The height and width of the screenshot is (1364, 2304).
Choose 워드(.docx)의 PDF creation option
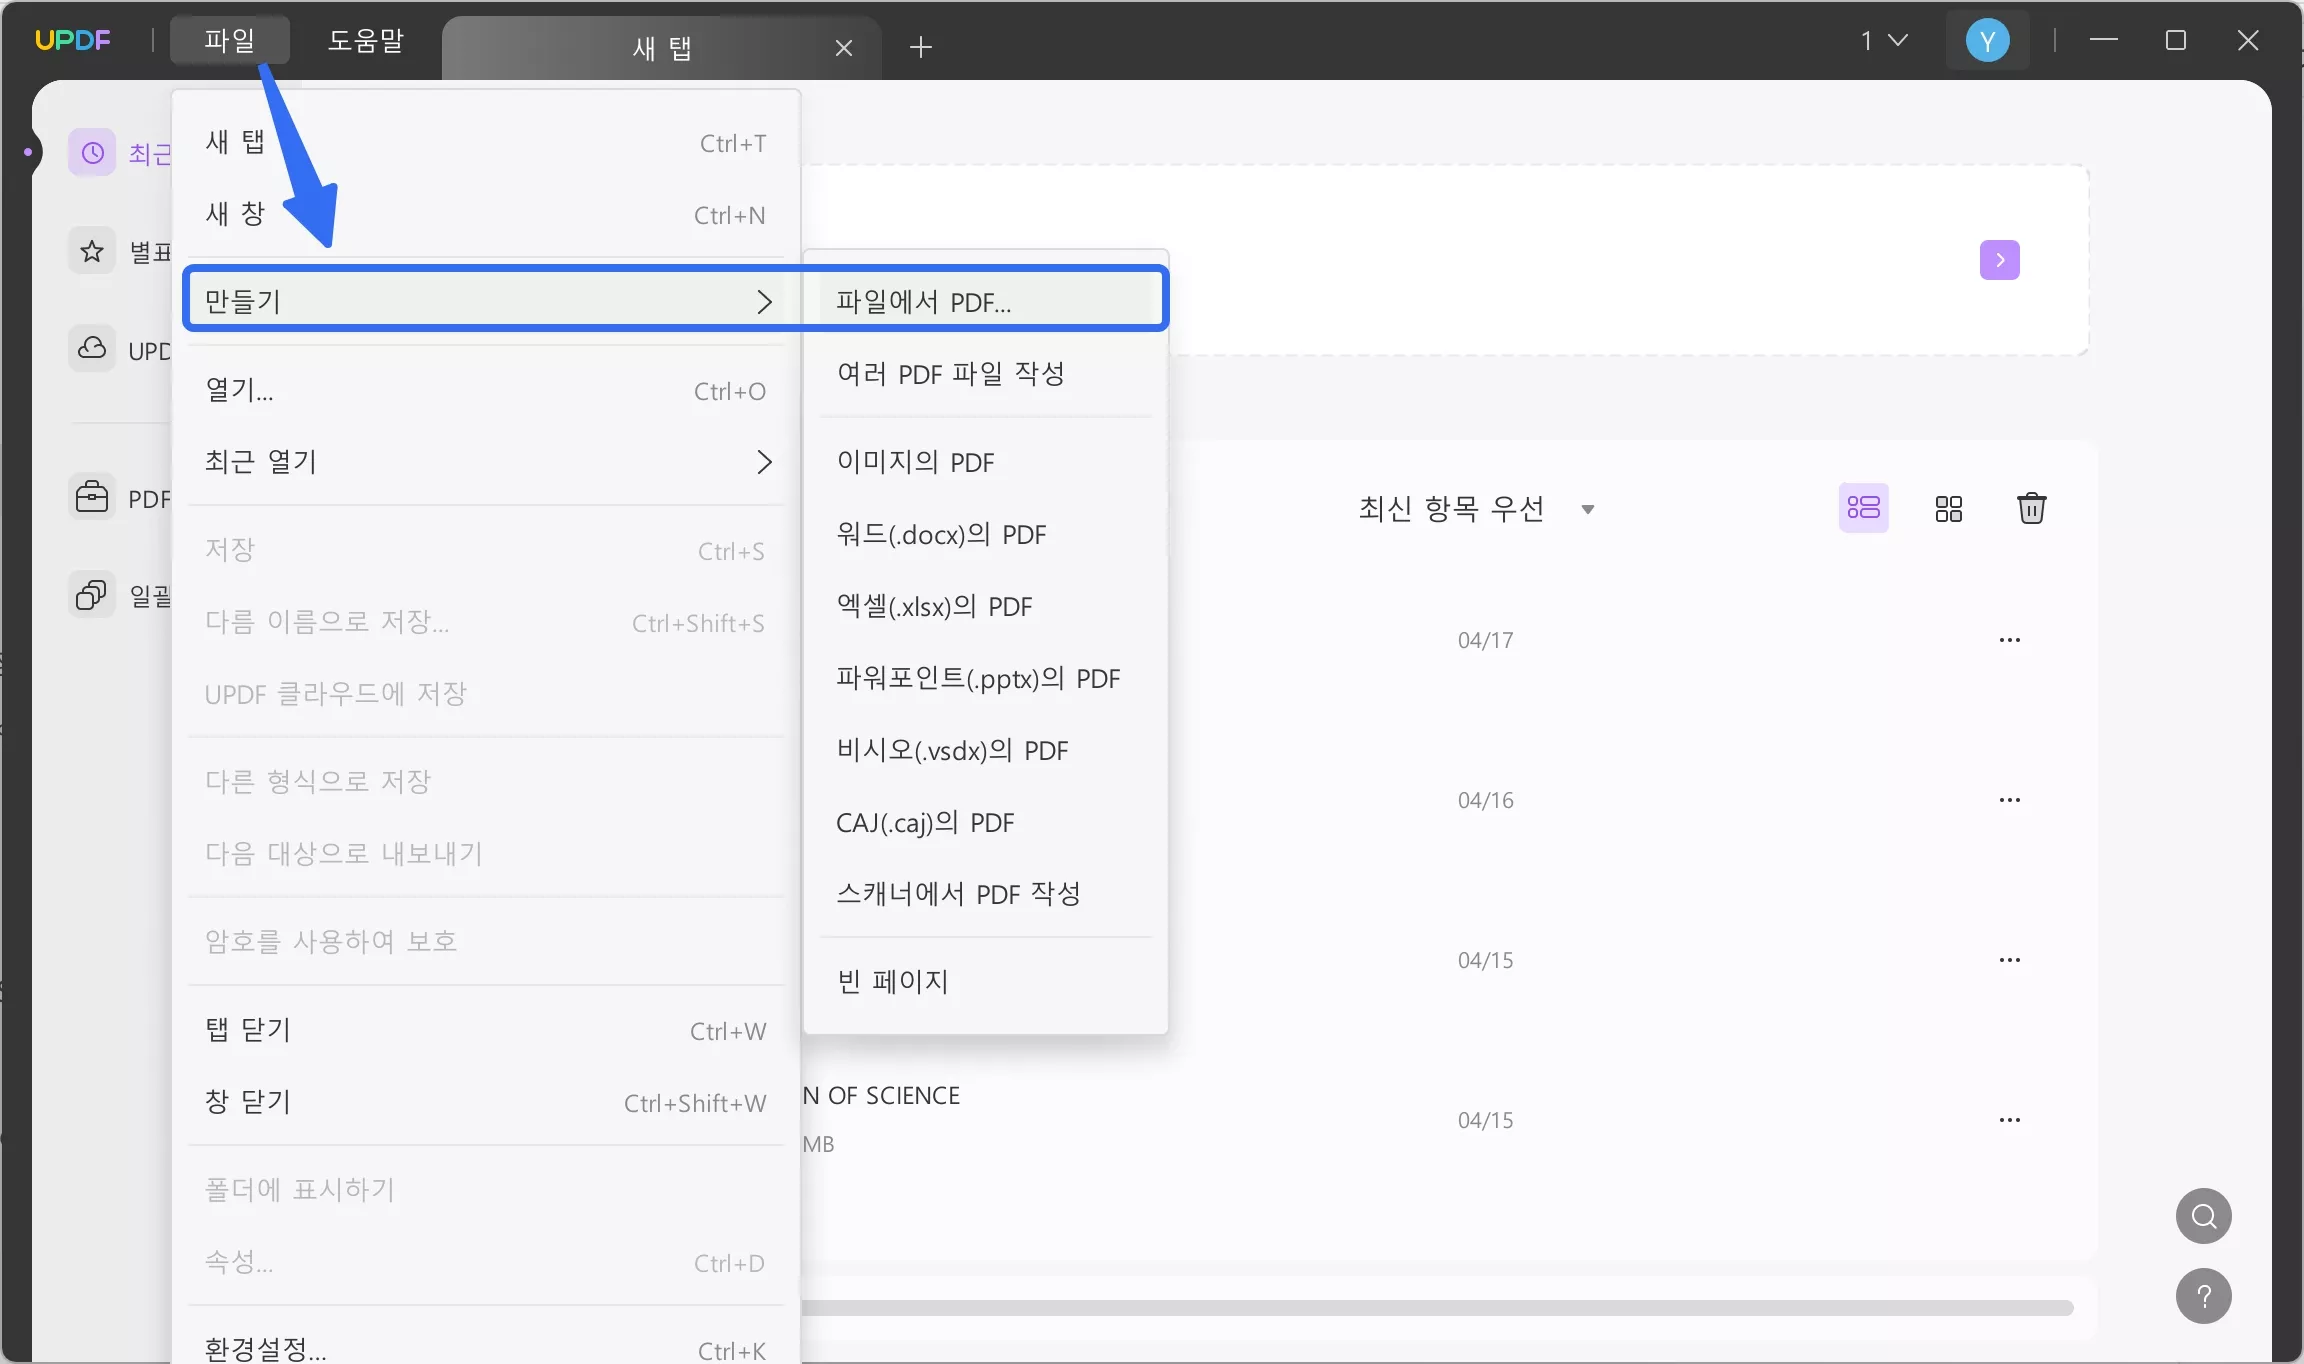click(x=940, y=534)
